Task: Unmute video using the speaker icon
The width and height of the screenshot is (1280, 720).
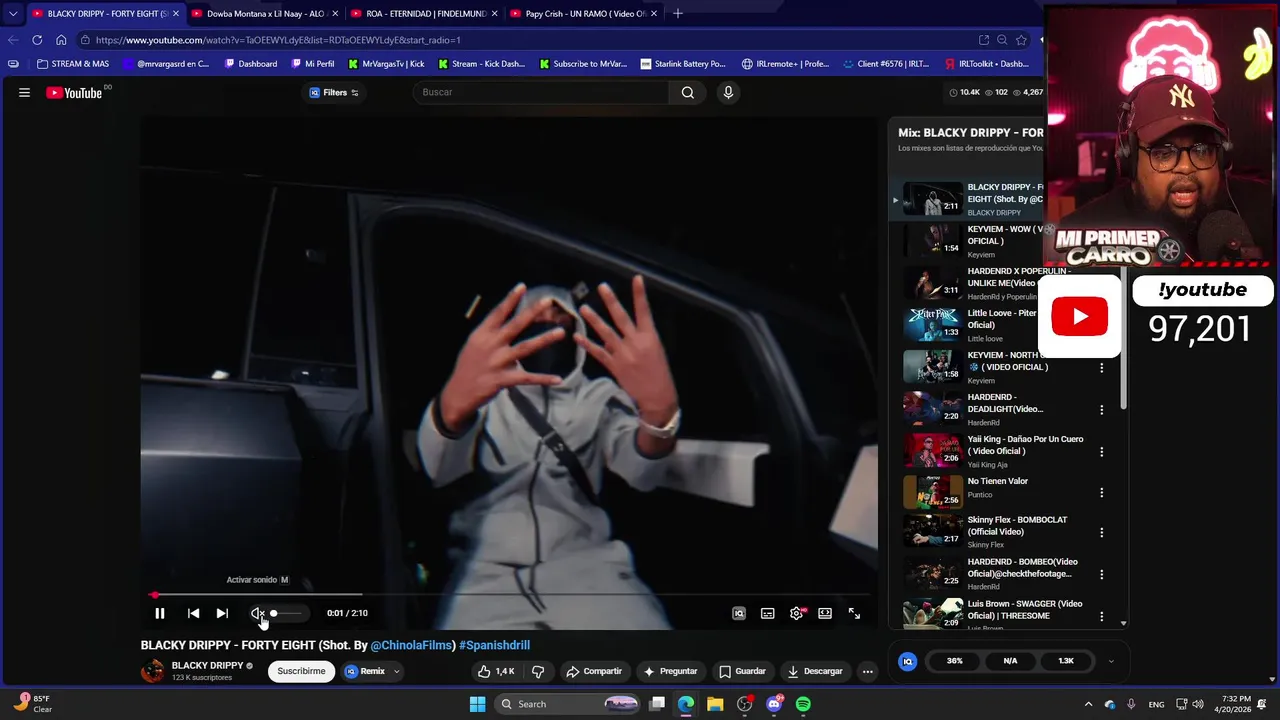Action: [257, 613]
